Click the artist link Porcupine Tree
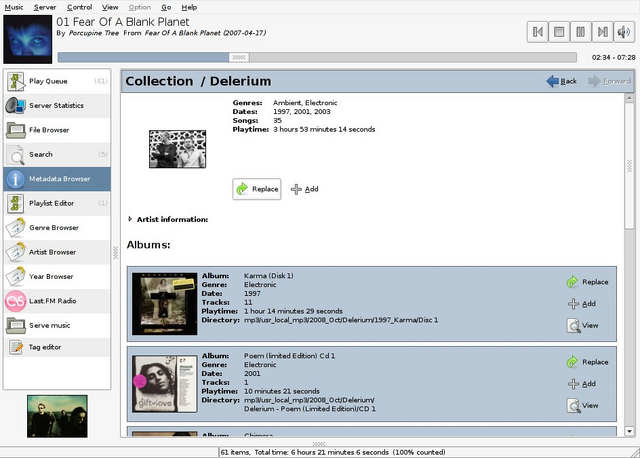Viewport: 640px width, 458px height. coord(94,33)
